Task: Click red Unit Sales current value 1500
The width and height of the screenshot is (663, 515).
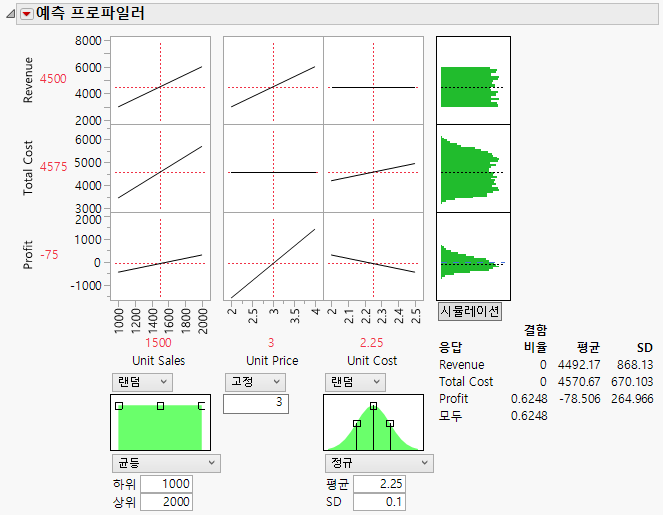Action: (159, 343)
